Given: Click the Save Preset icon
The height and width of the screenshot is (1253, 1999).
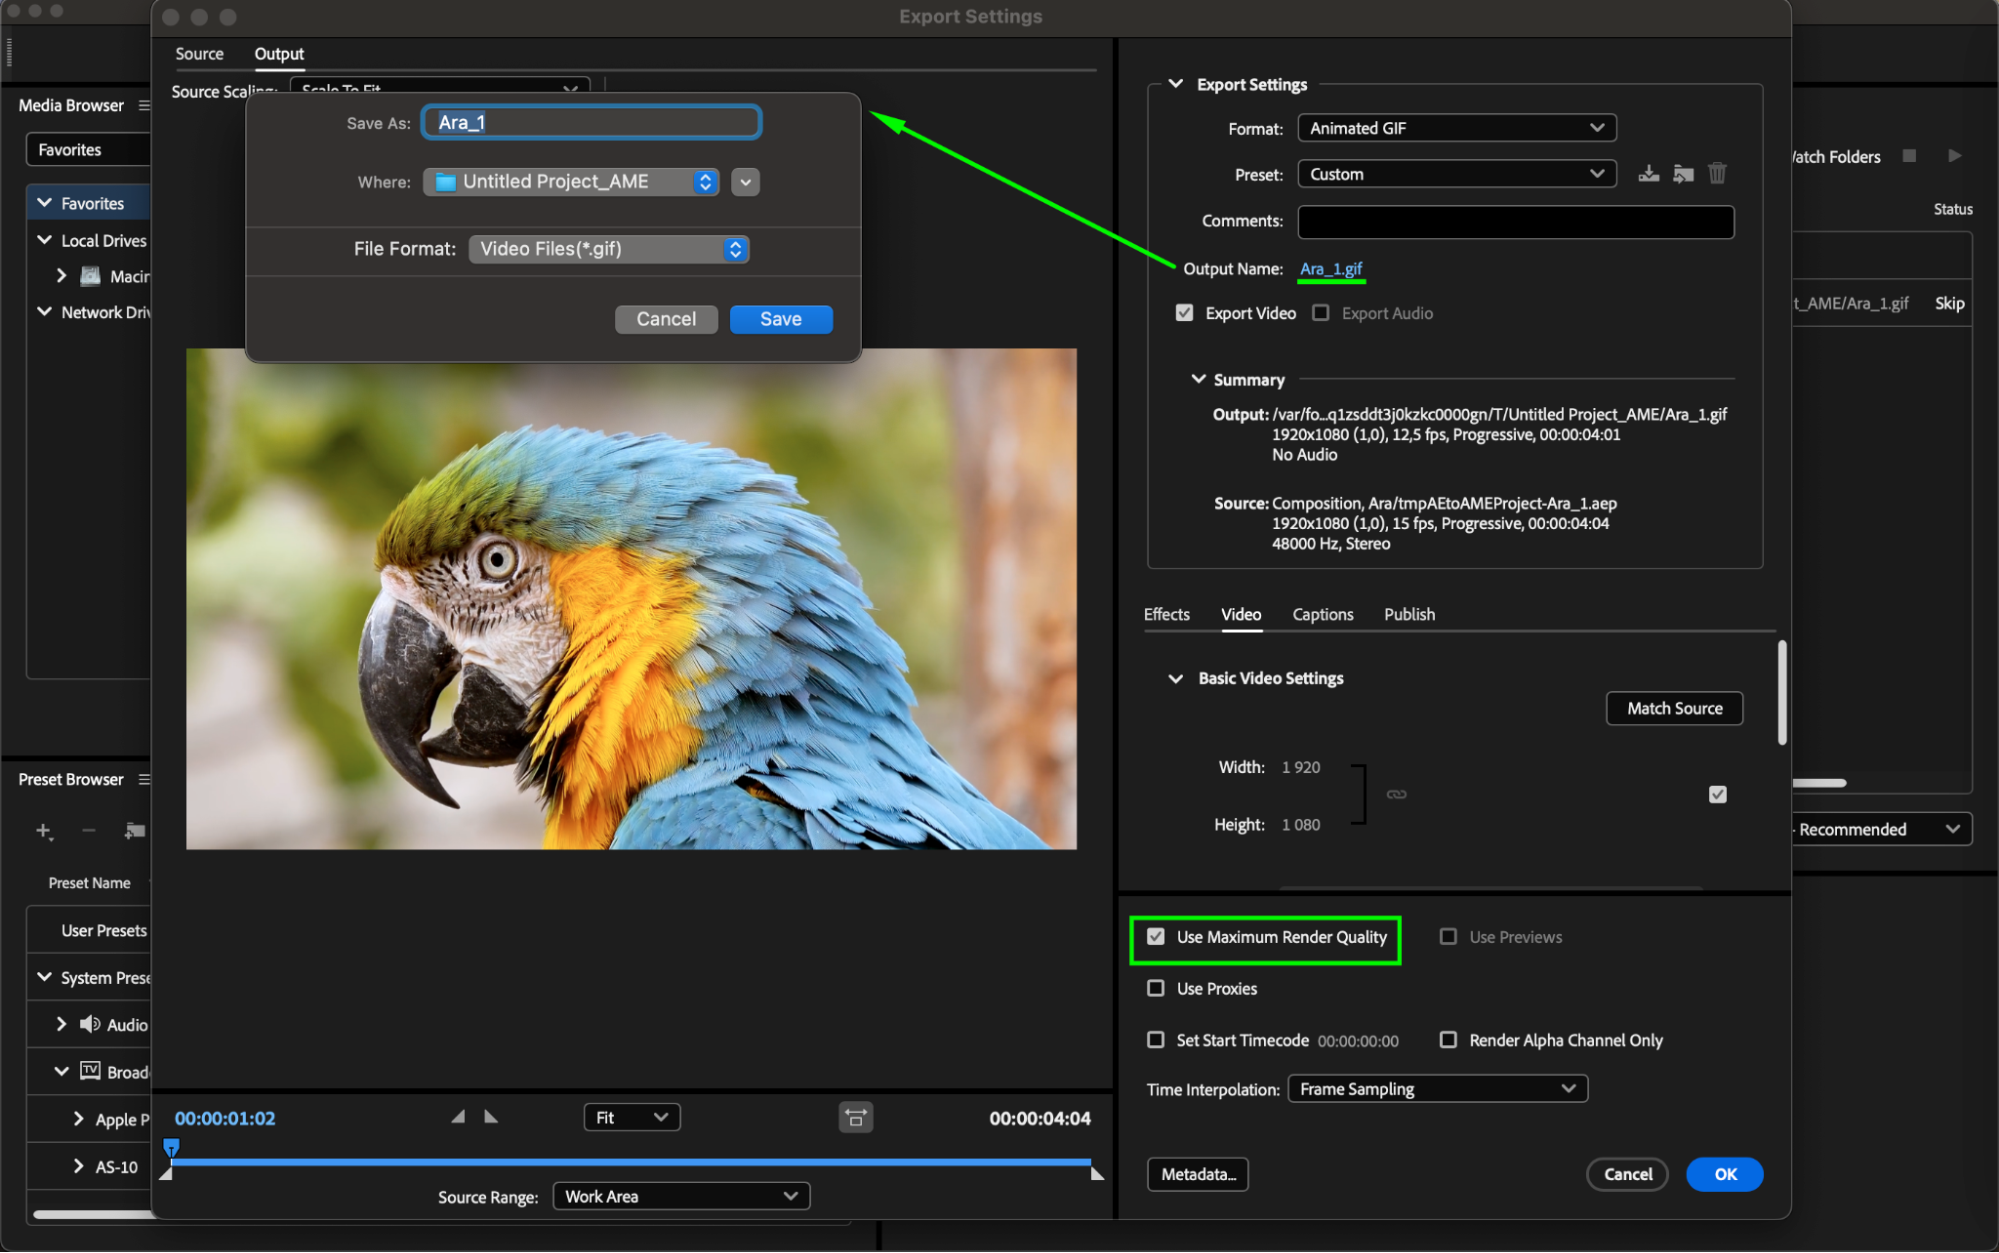Looking at the screenshot, I should tap(1648, 174).
